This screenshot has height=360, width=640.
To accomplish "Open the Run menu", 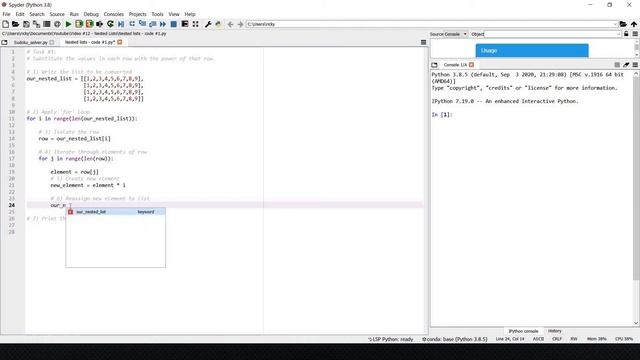I will 74,14.
